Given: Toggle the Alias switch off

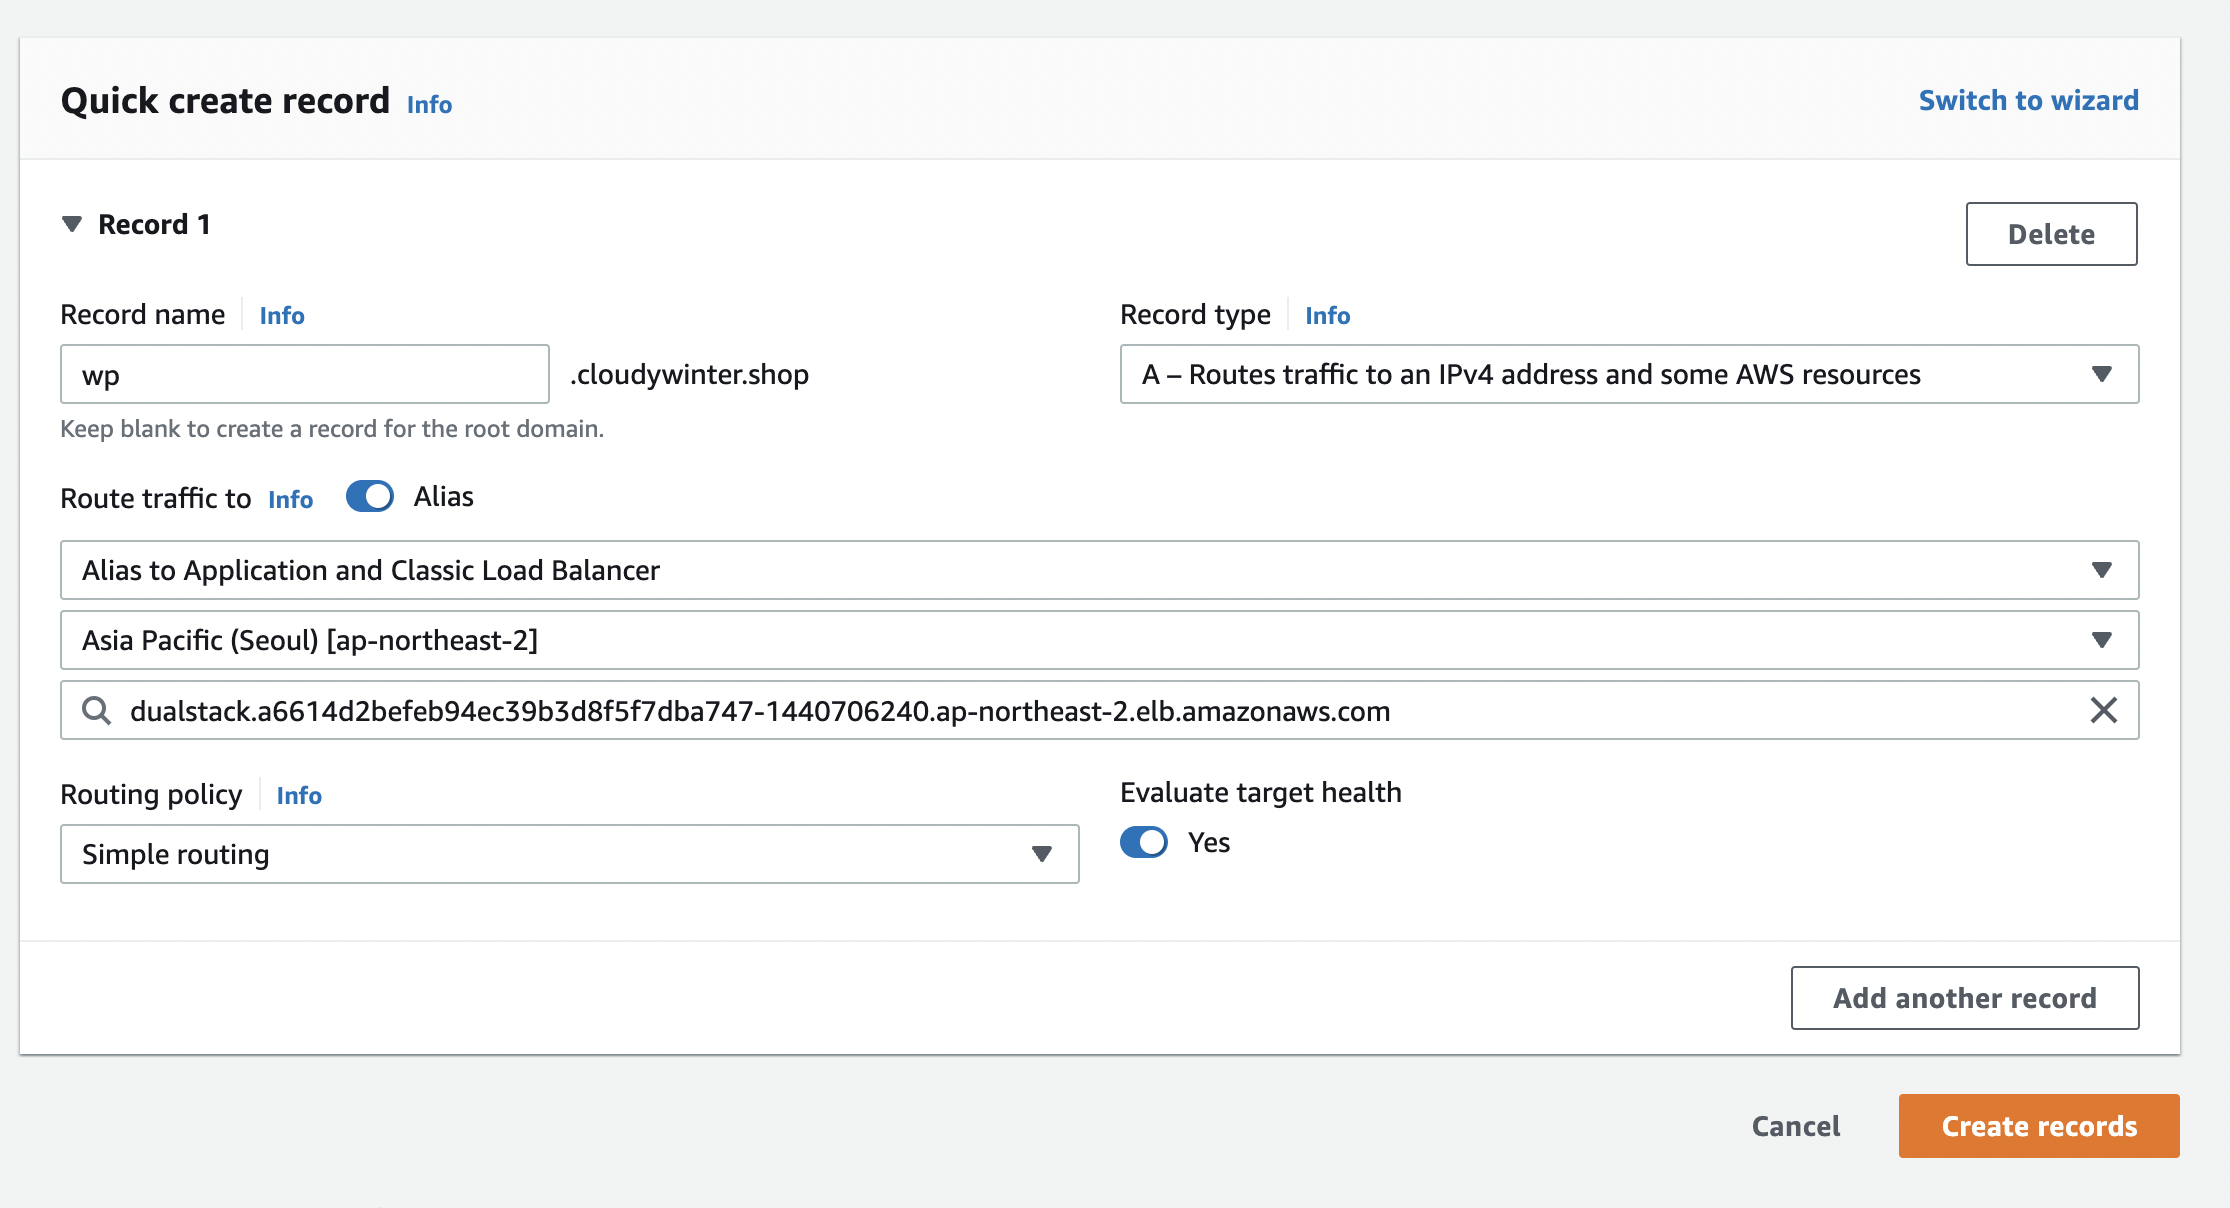Looking at the screenshot, I should click(x=370, y=497).
